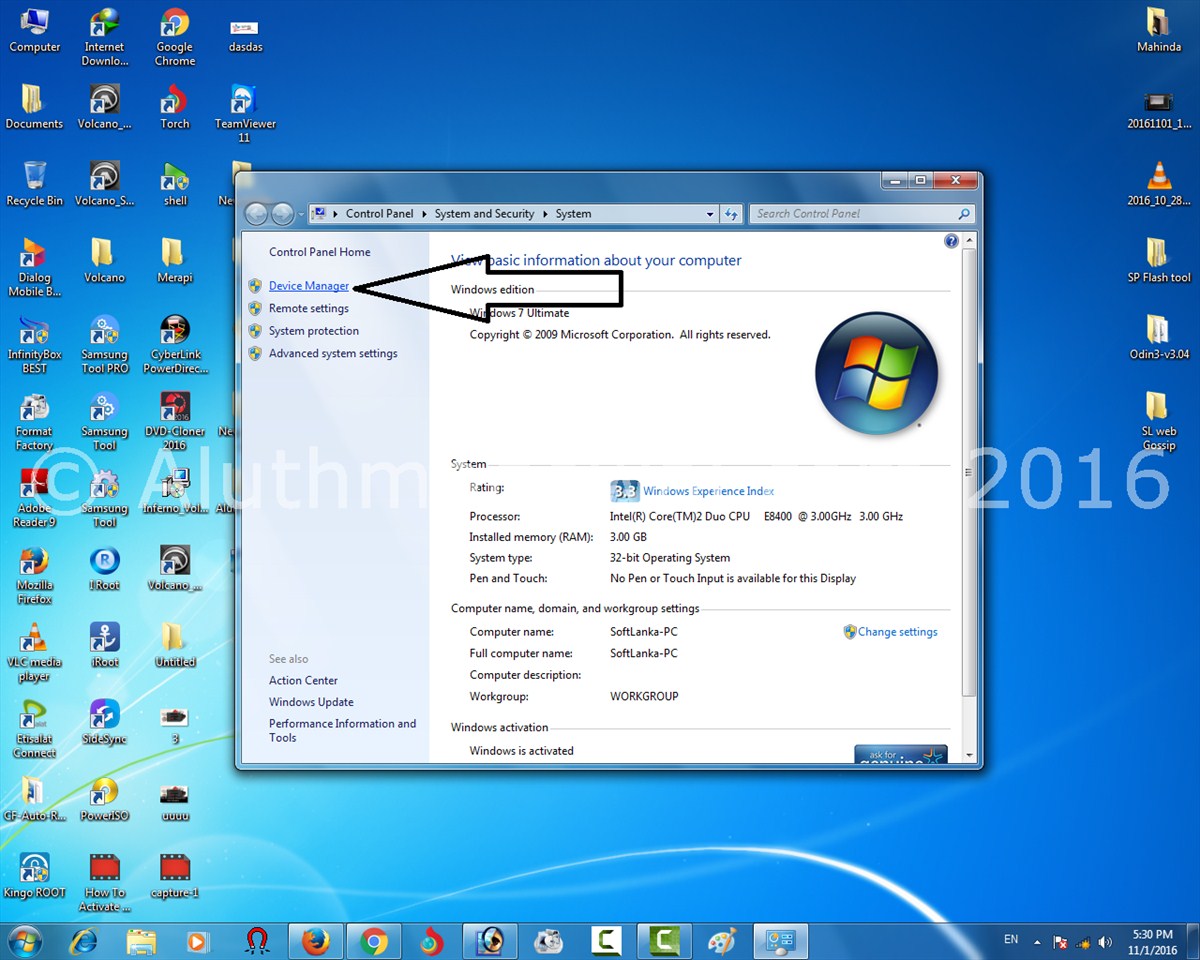Screen dimensions: 1200x960
Task: Click Change settings for computer name
Action: [x=898, y=632]
